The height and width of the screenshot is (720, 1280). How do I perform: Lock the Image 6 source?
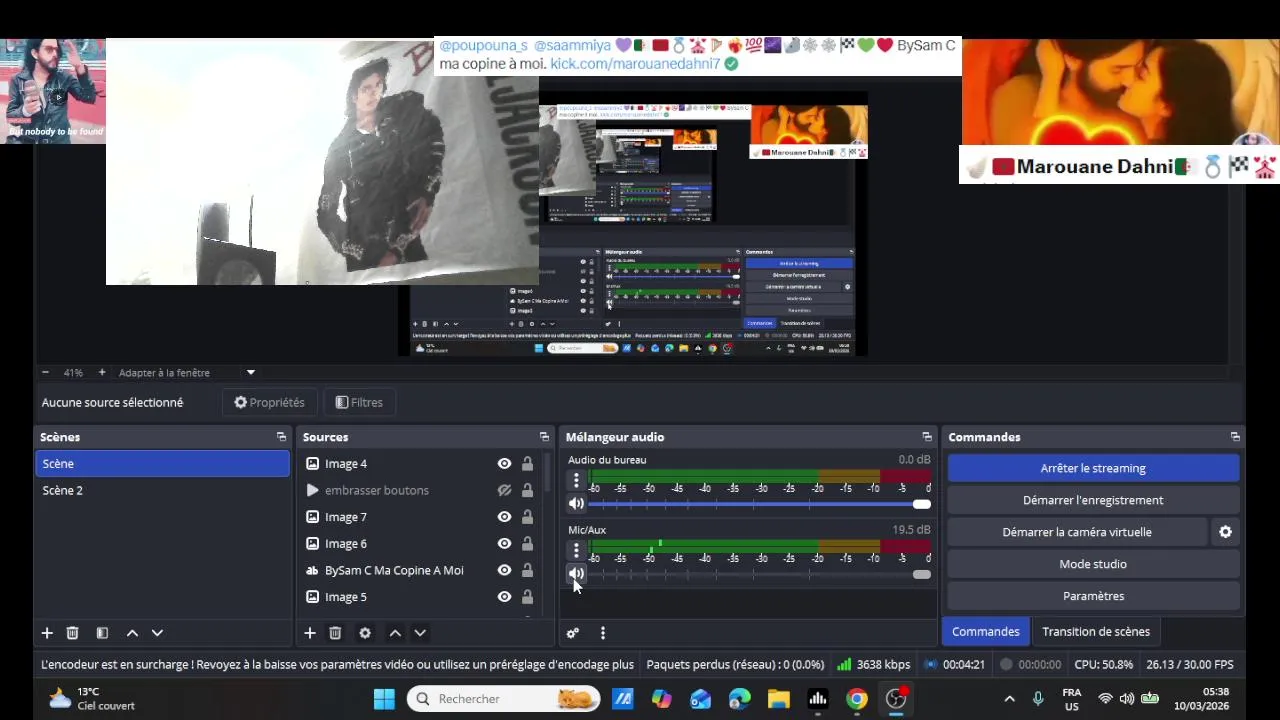[x=527, y=544]
